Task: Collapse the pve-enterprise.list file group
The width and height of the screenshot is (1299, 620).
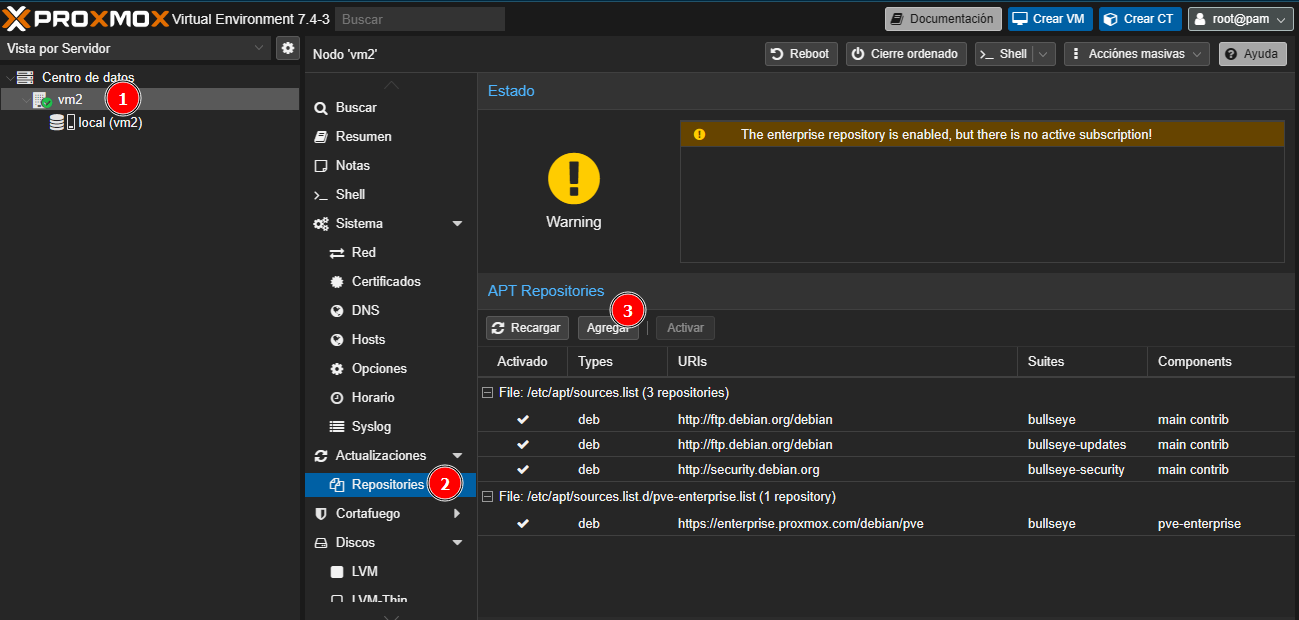Action: click(x=487, y=497)
